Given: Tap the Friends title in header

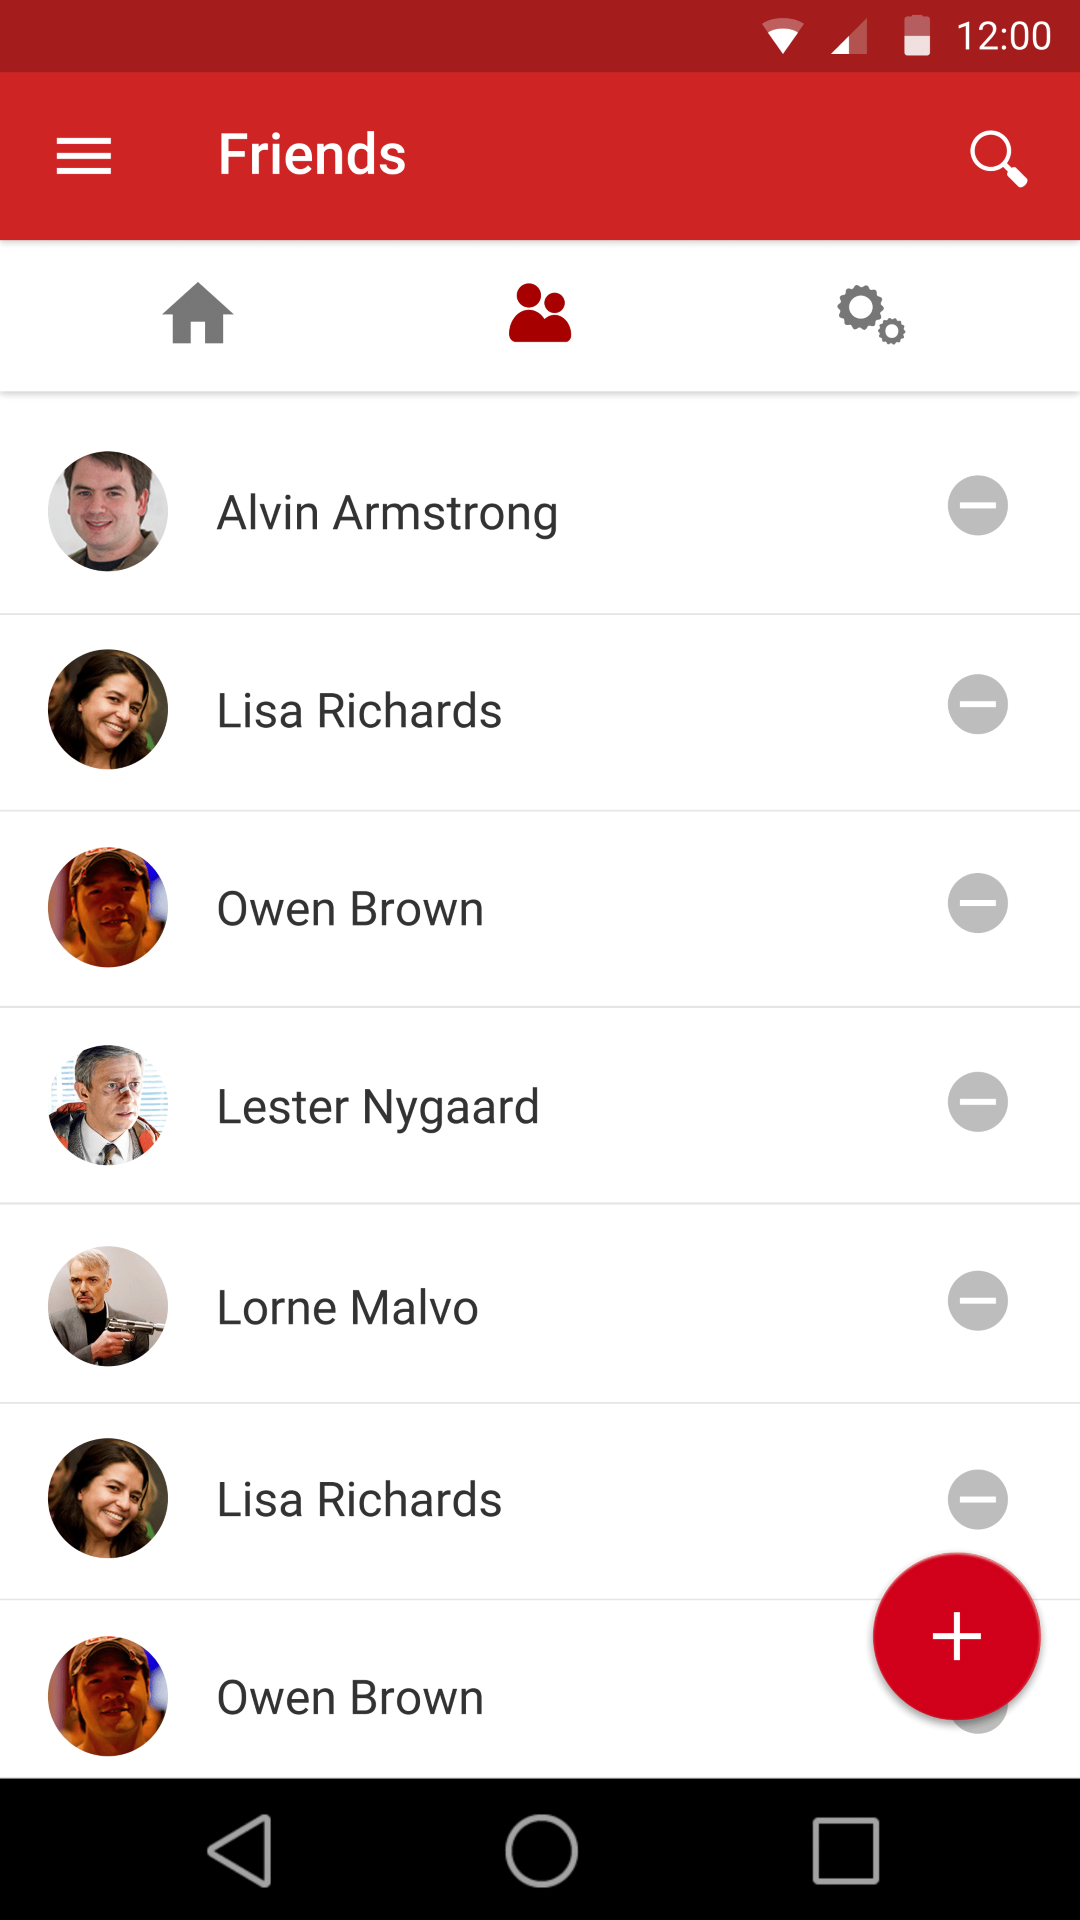Looking at the screenshot, I should [x=312, y=155].
